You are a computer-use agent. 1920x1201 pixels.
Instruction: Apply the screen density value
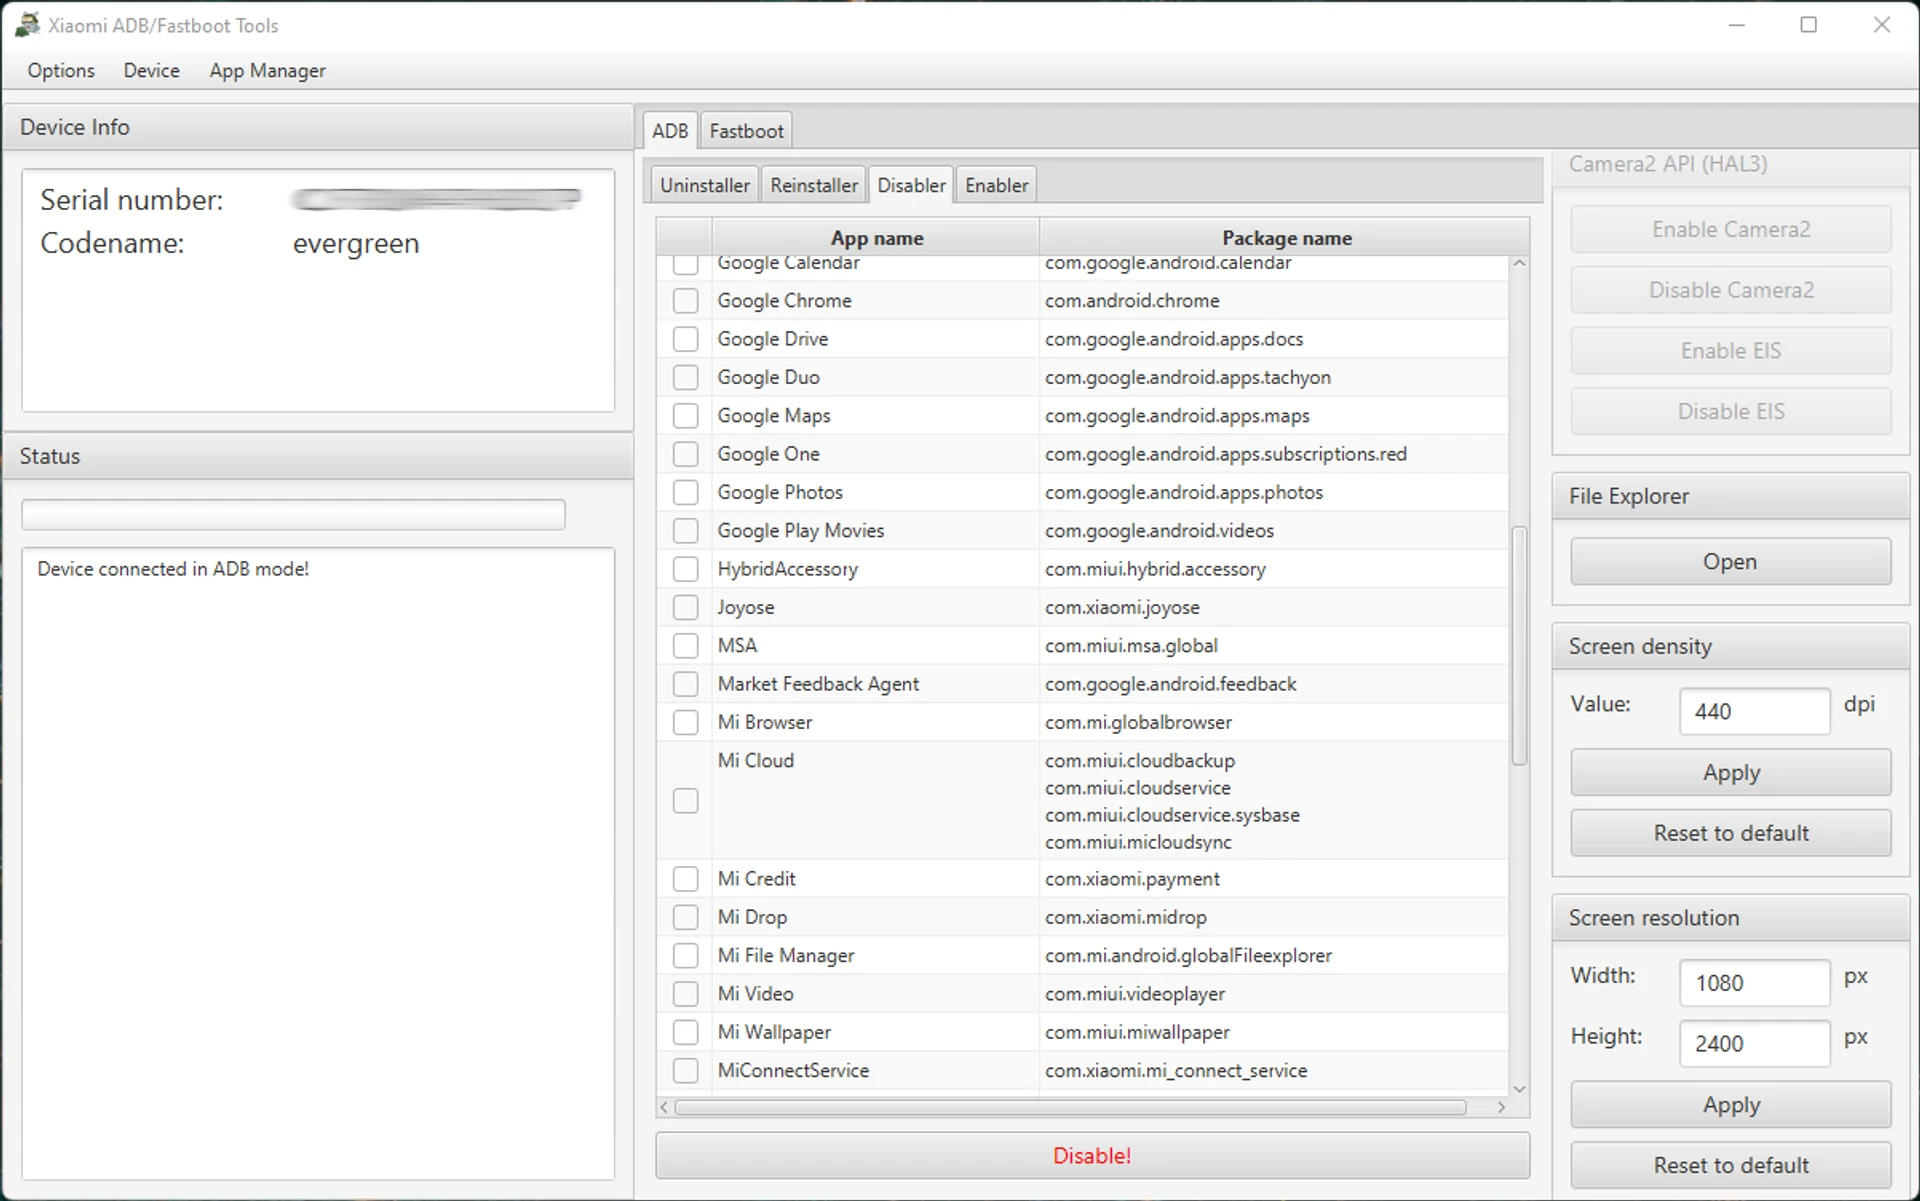pos(1730,773)
